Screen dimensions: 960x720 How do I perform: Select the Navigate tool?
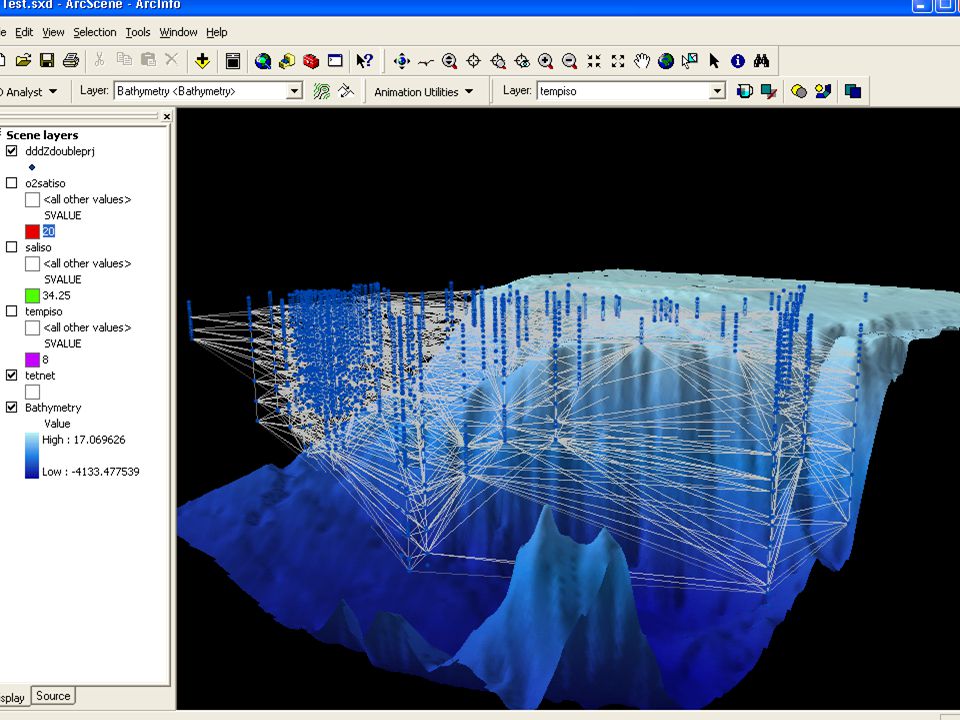[402, 61]
